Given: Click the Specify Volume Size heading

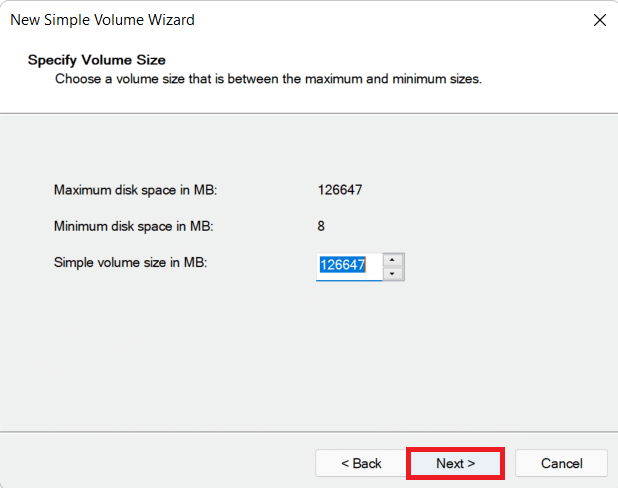Looking at the screenshot, I should point(97,59).
